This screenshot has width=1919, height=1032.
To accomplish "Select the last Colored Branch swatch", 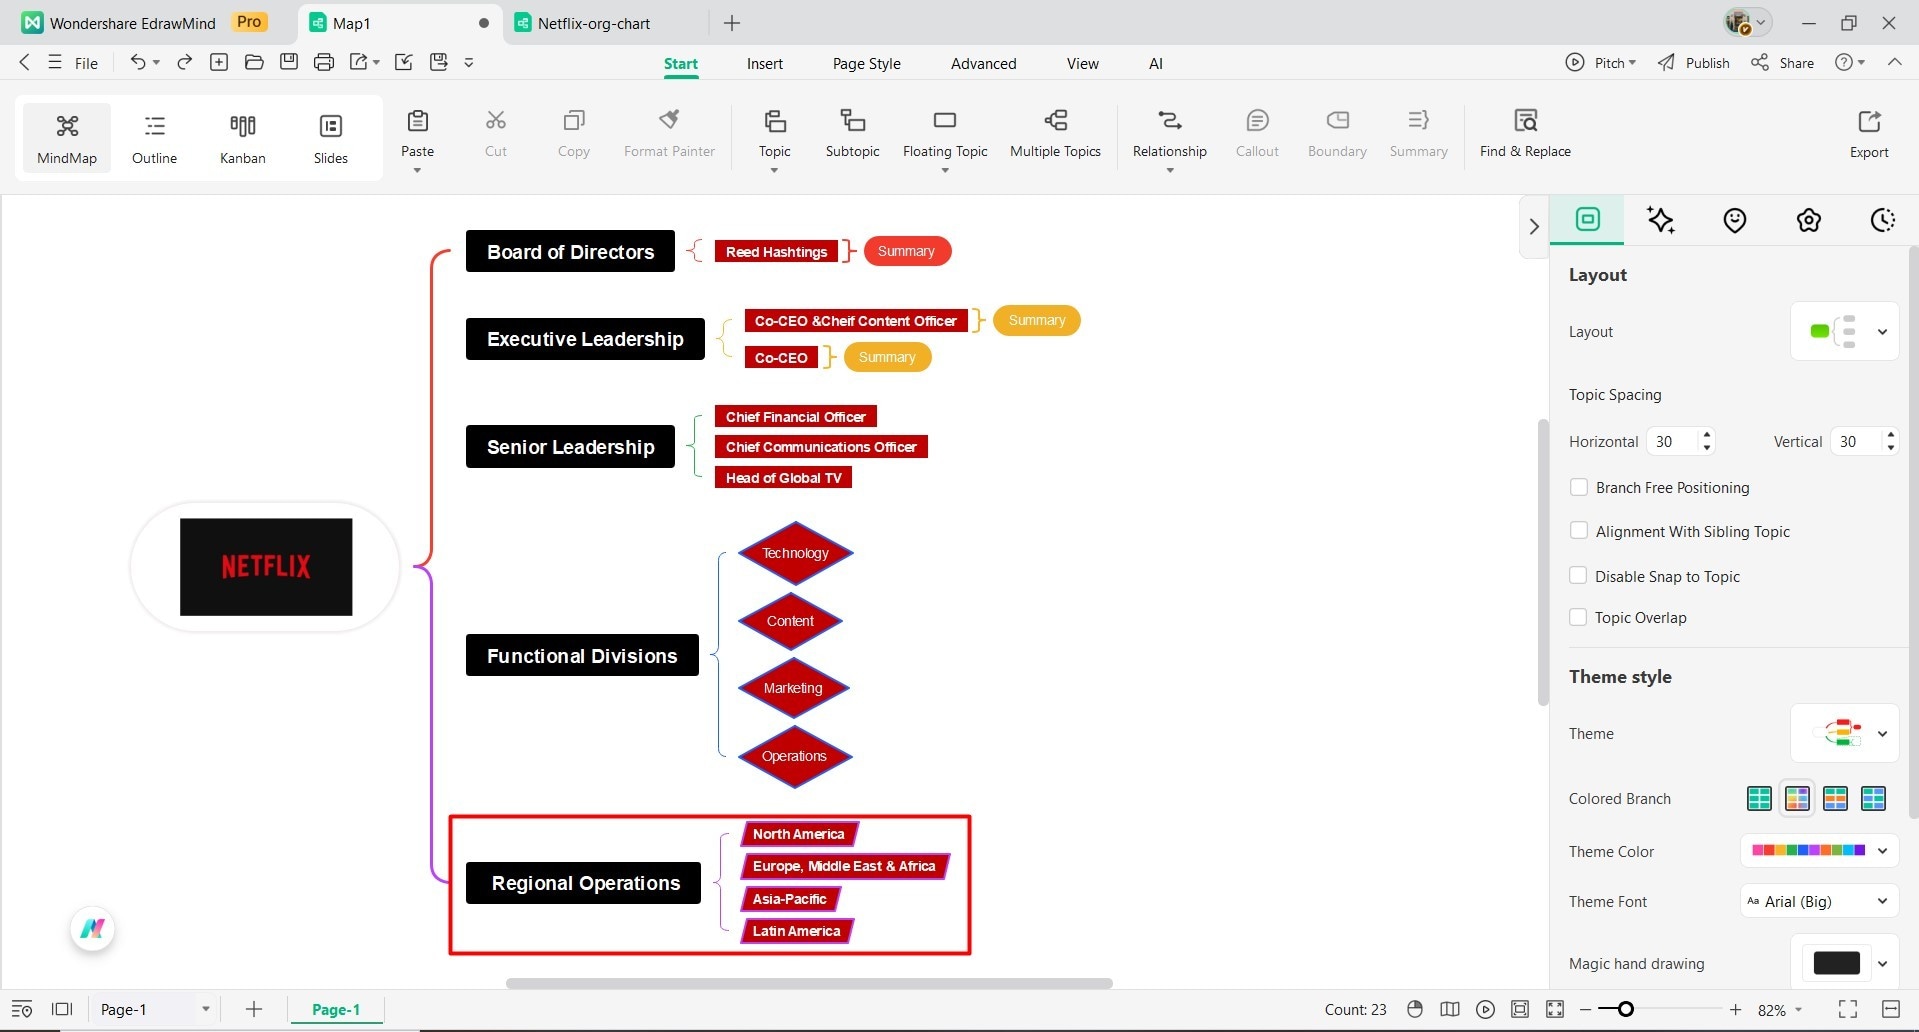I will click(x=1873, y=798).
